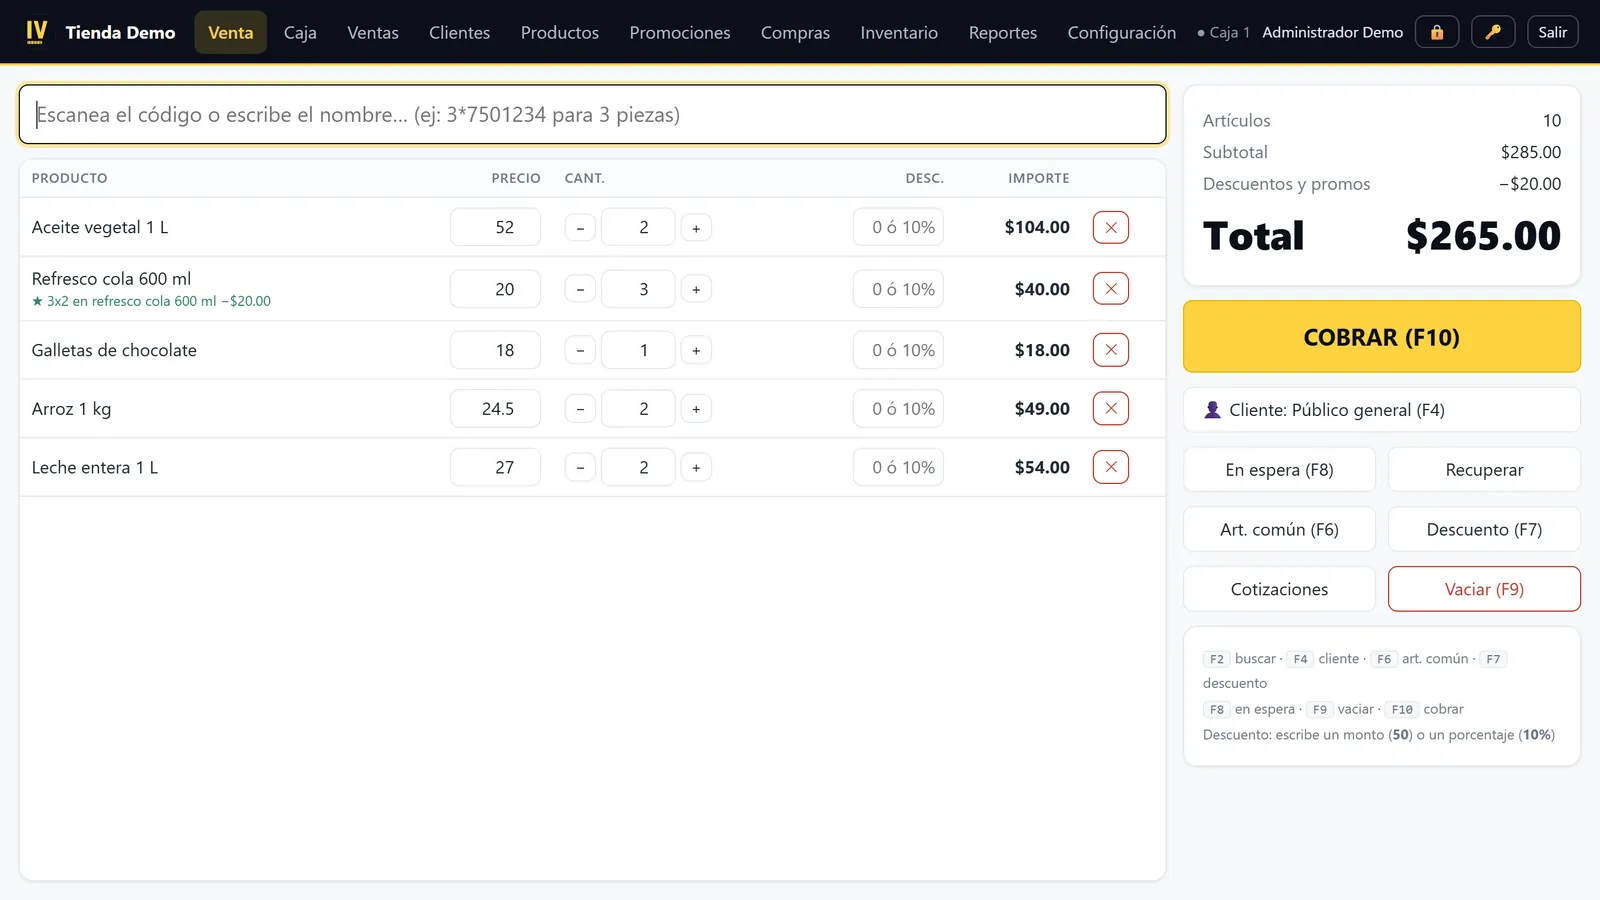The width and height of the screenshot is (1600, 900).
Task: Open the Clientes tab
Action: 460,32
